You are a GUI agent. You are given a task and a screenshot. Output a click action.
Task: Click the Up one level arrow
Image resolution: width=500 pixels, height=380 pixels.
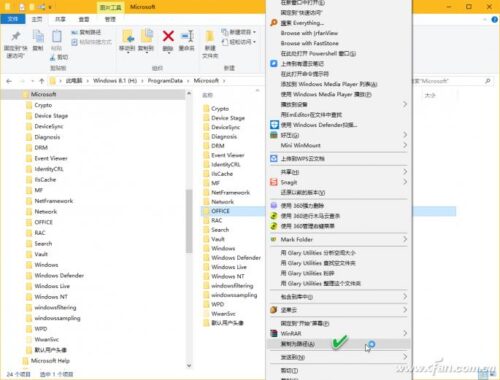click(x=42, y=81)
